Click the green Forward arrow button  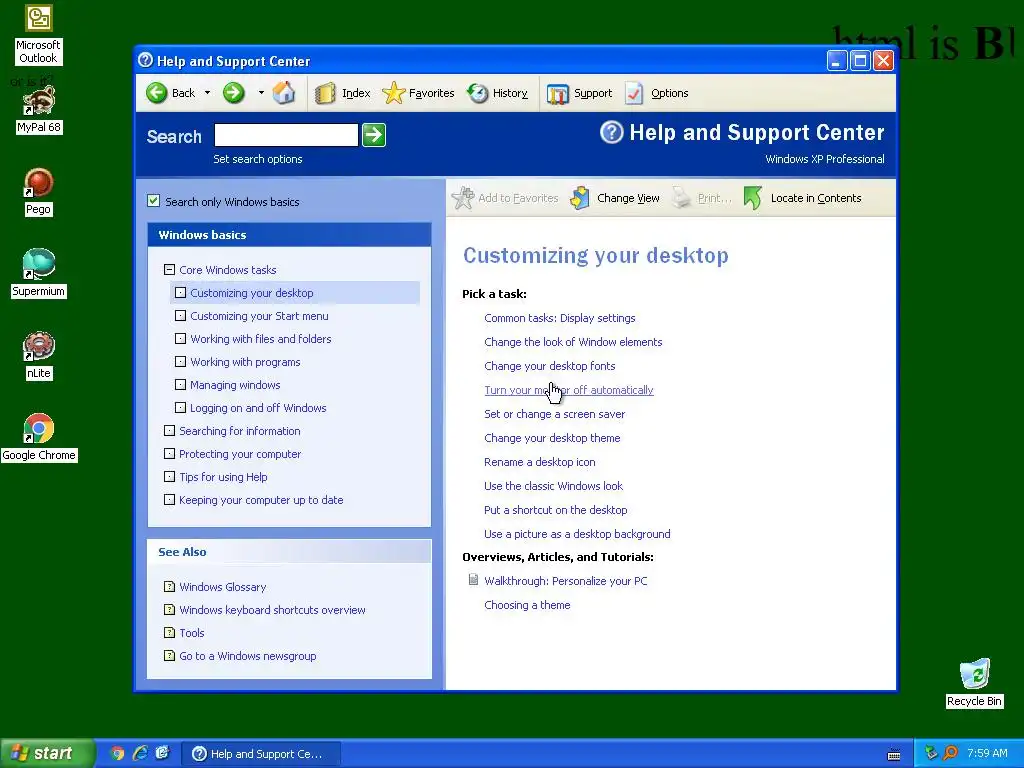point(234,93)
